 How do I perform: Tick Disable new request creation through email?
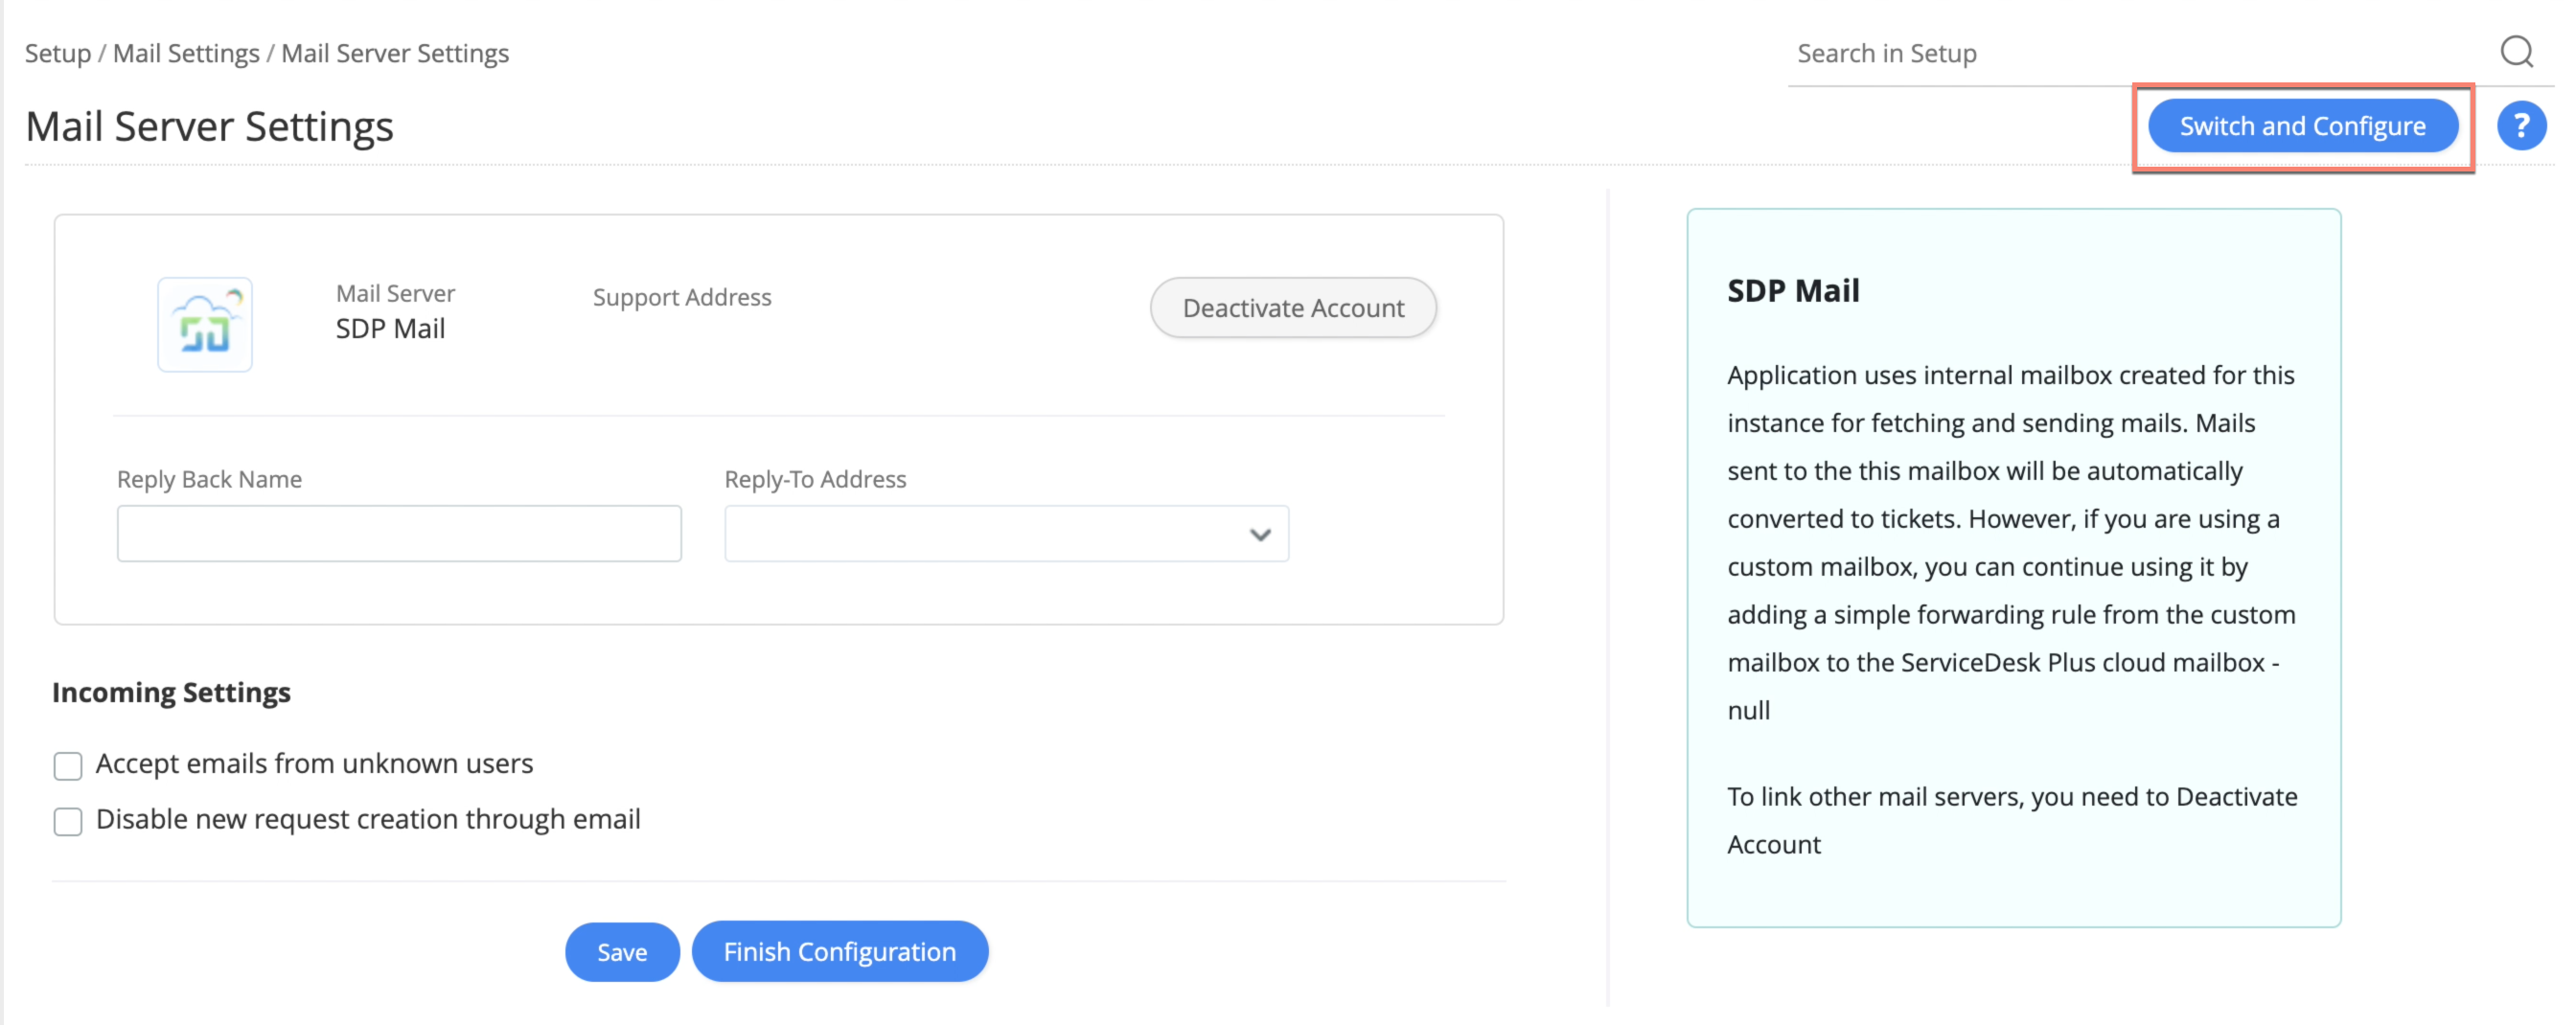coord(68,821)
